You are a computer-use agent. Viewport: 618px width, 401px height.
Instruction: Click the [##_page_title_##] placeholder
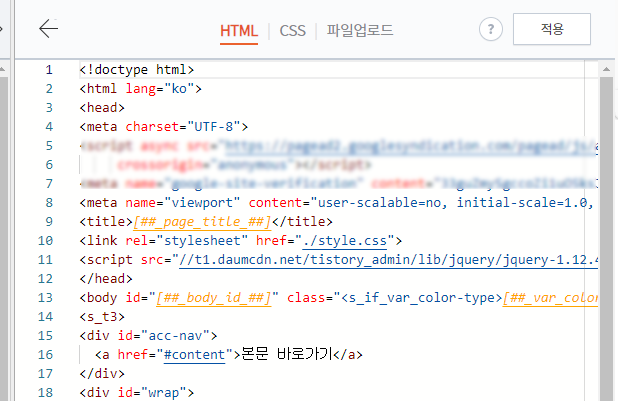coord(202,222)
